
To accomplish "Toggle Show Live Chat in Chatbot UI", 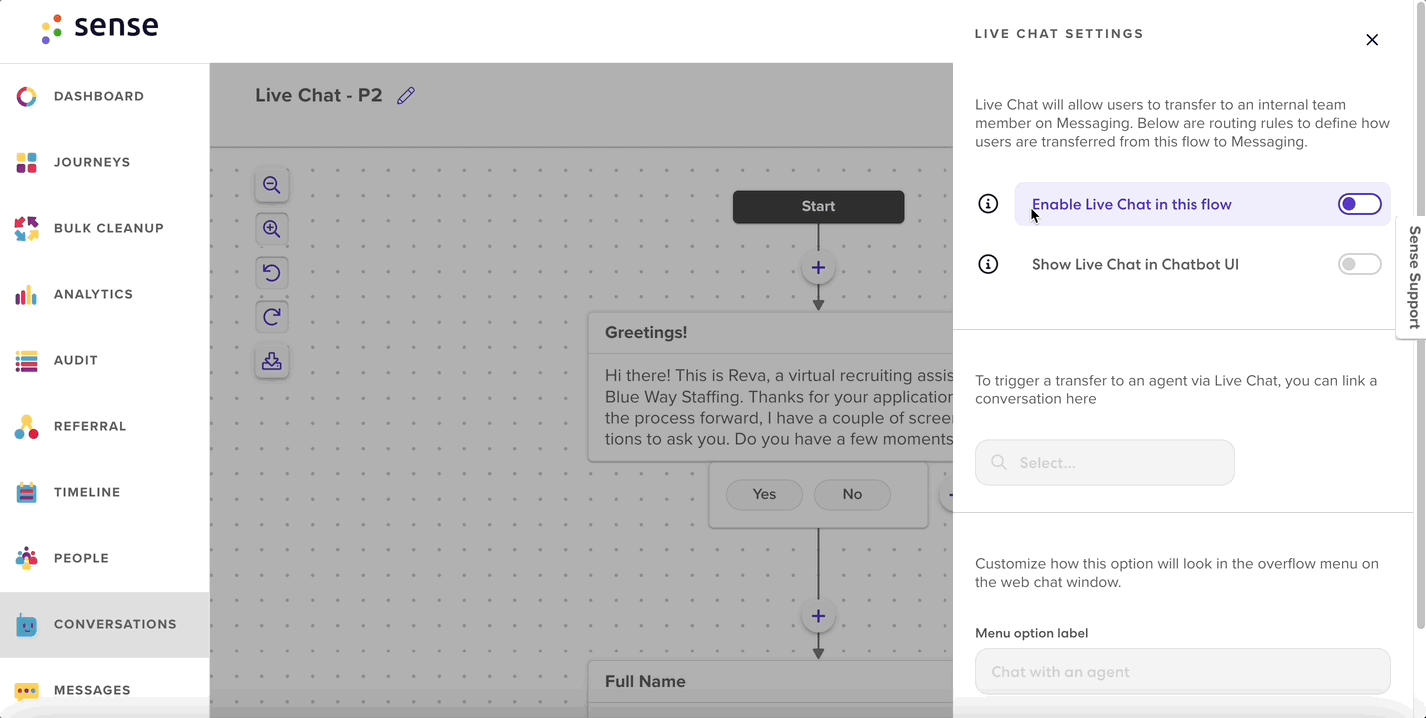I will click(1359, 264).
